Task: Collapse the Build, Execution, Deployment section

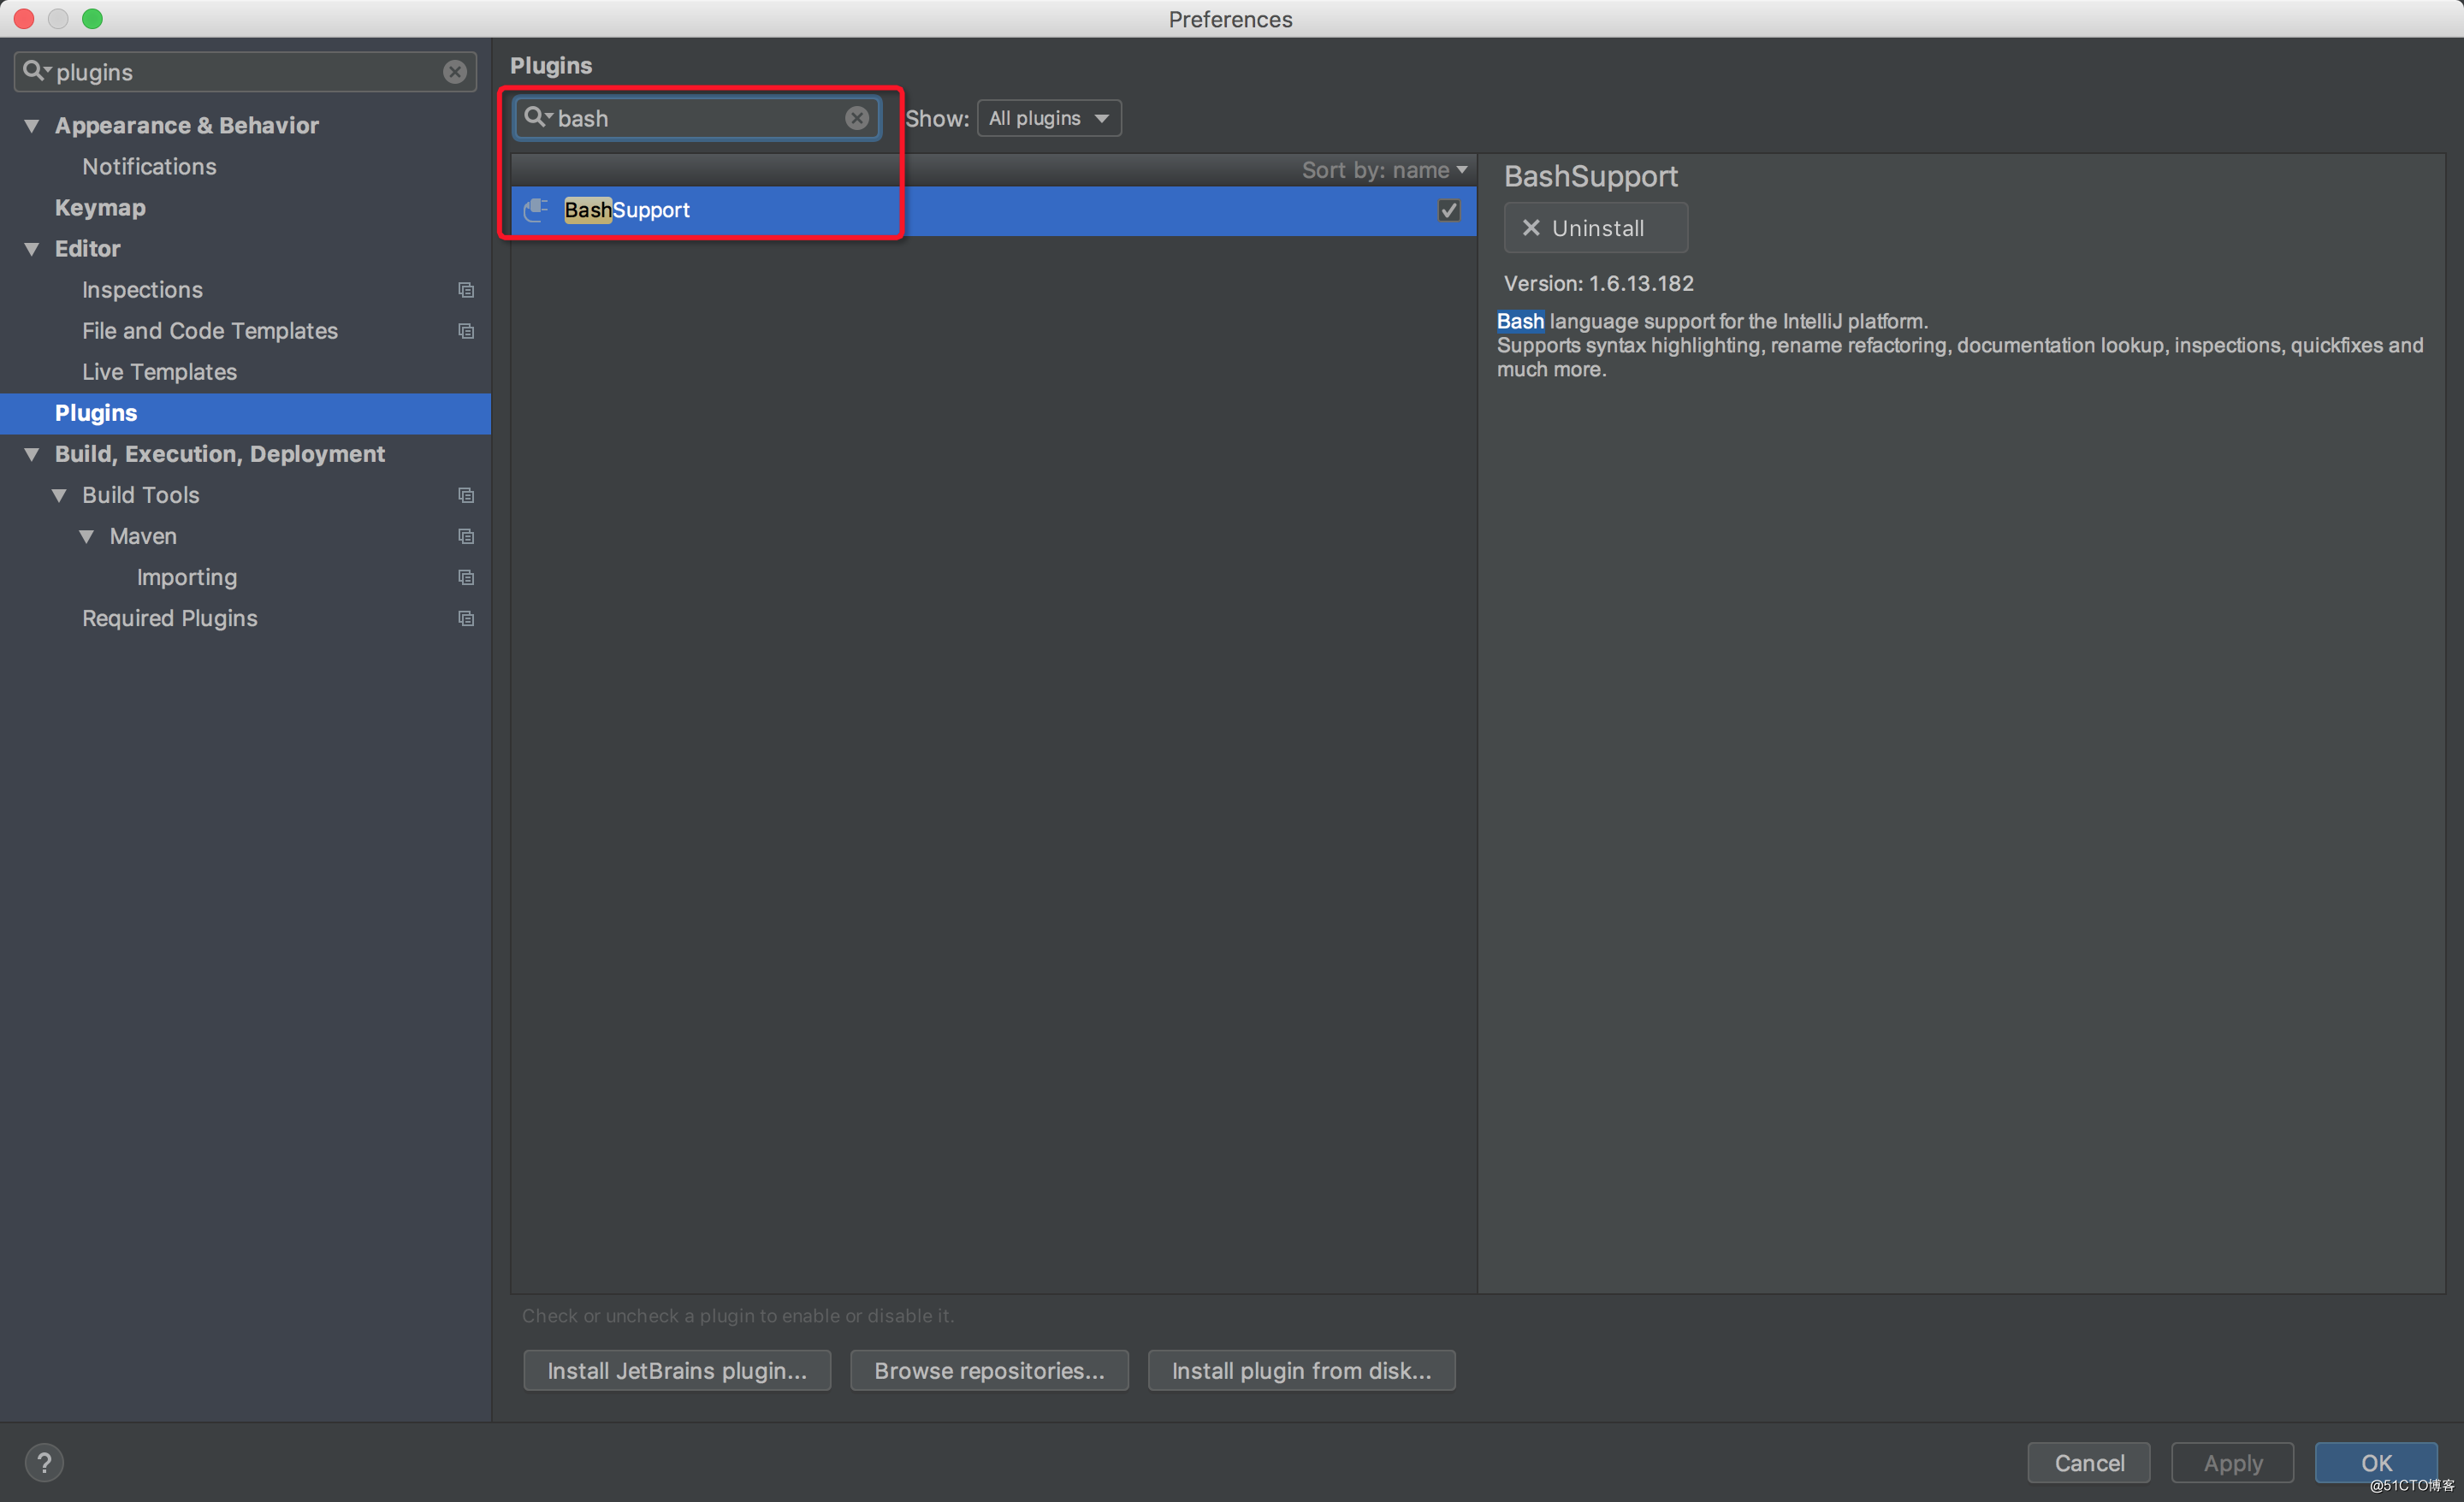Action: click(32, 454)
